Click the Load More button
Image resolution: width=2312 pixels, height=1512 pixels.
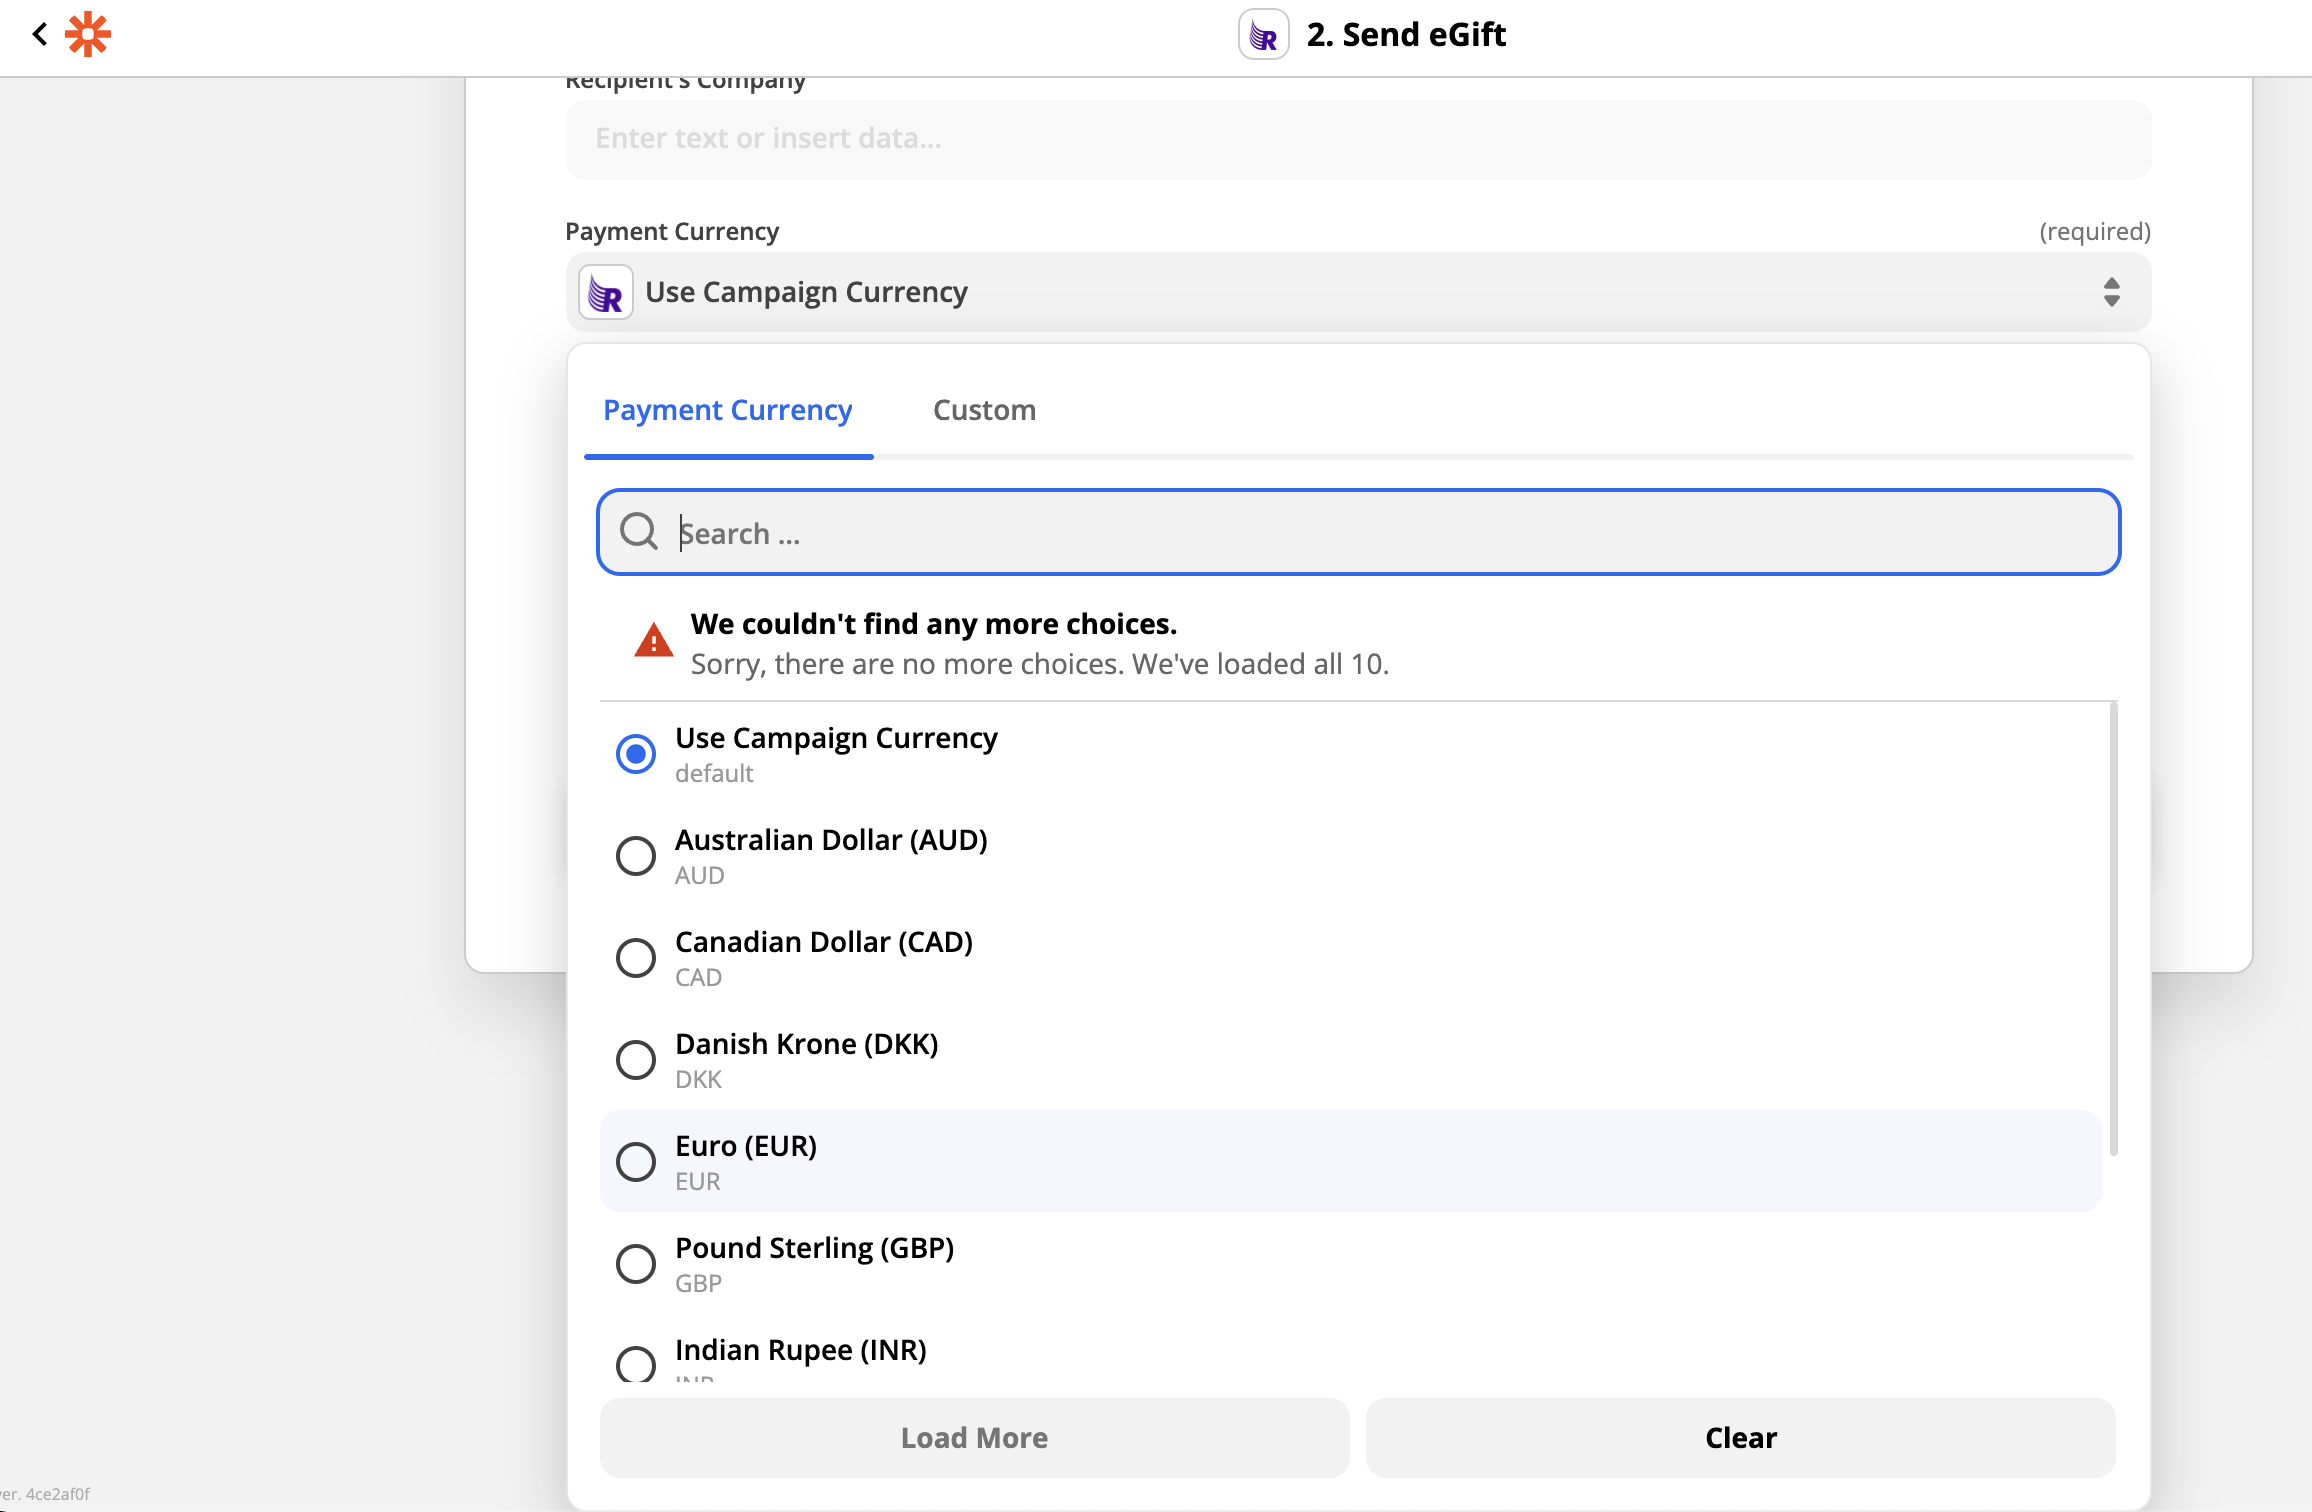click(x=974, y=1438)
